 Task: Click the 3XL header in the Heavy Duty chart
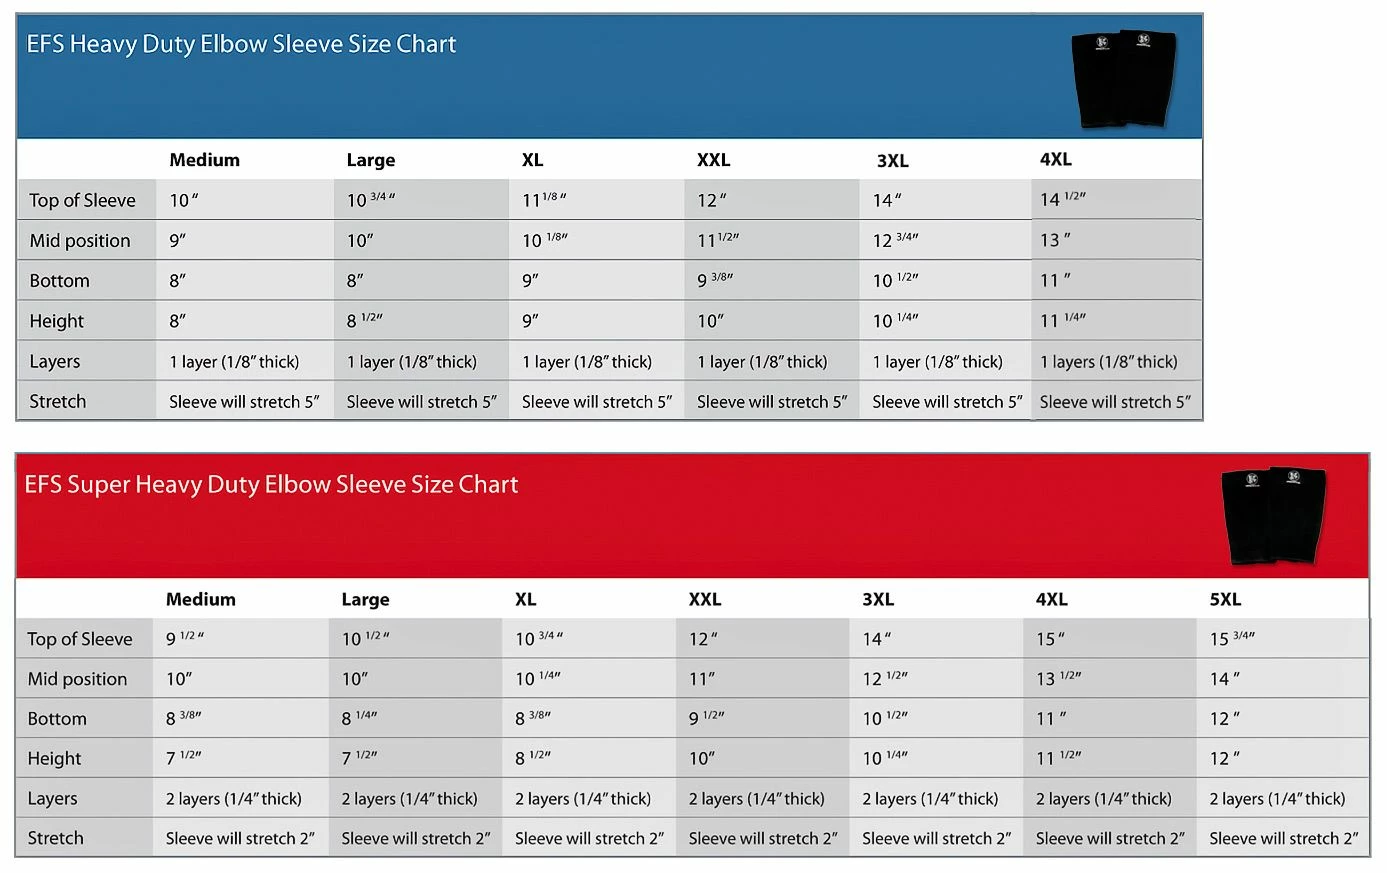pyautogui.click(x=892, y=161)
